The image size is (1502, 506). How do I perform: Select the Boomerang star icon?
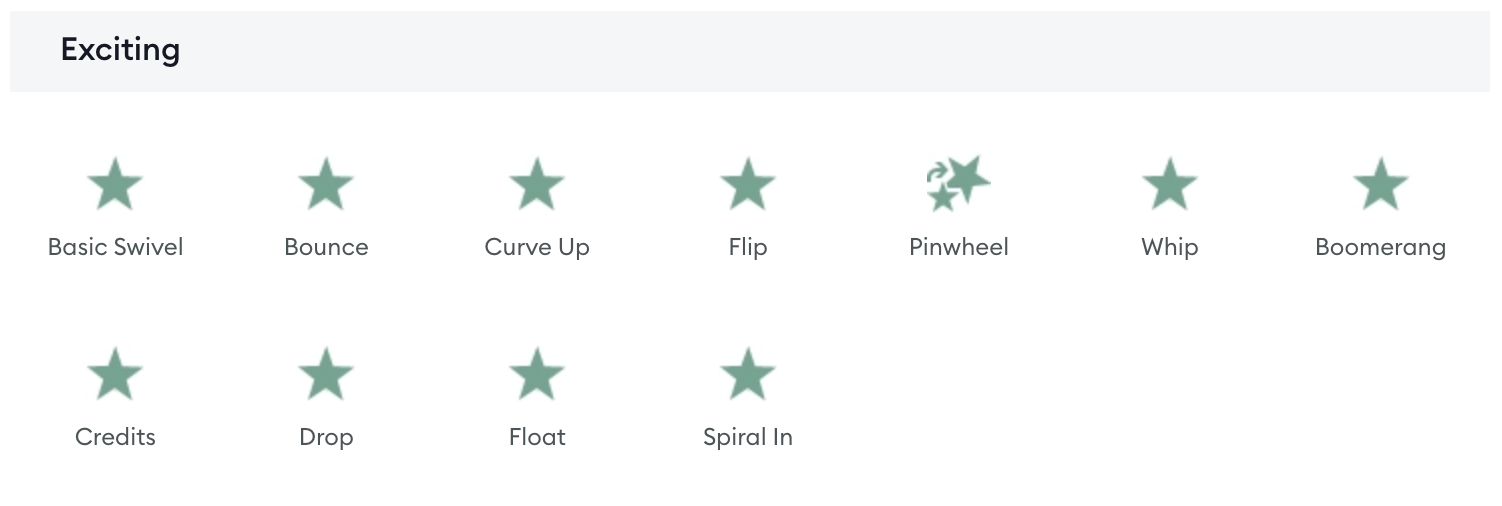(x=1381, y=184)
